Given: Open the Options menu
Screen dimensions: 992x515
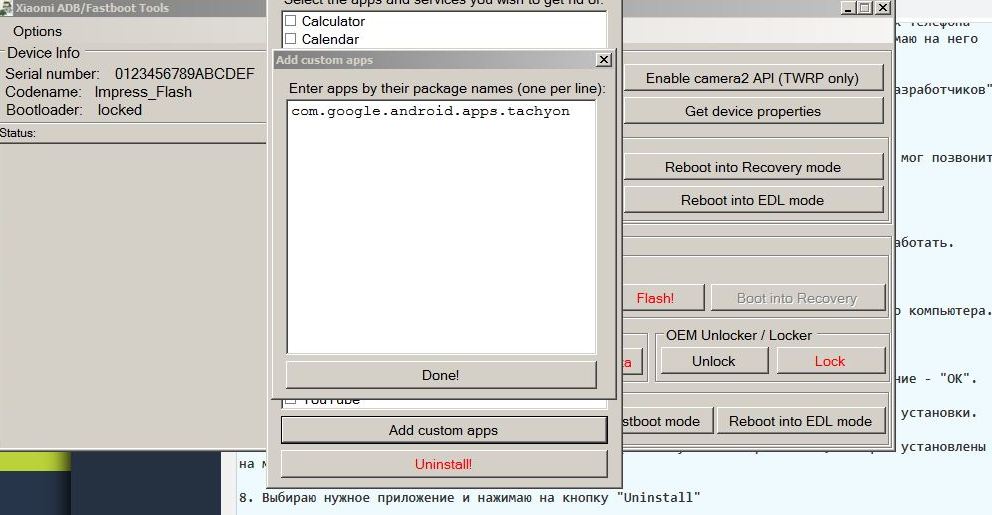Looking at the screenshot, I should point(37,31).
